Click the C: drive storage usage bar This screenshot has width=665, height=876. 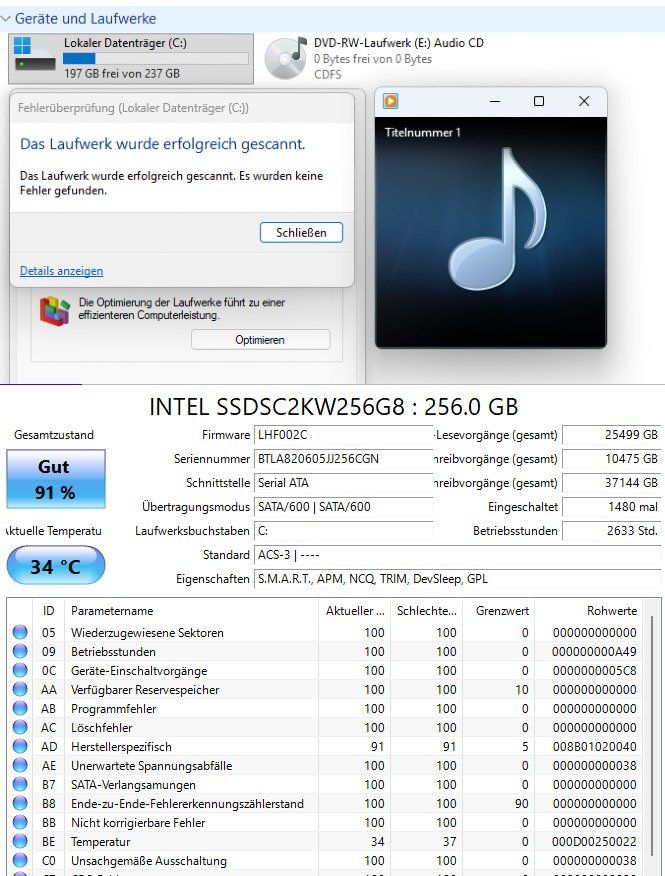click(x=156, y=58)
